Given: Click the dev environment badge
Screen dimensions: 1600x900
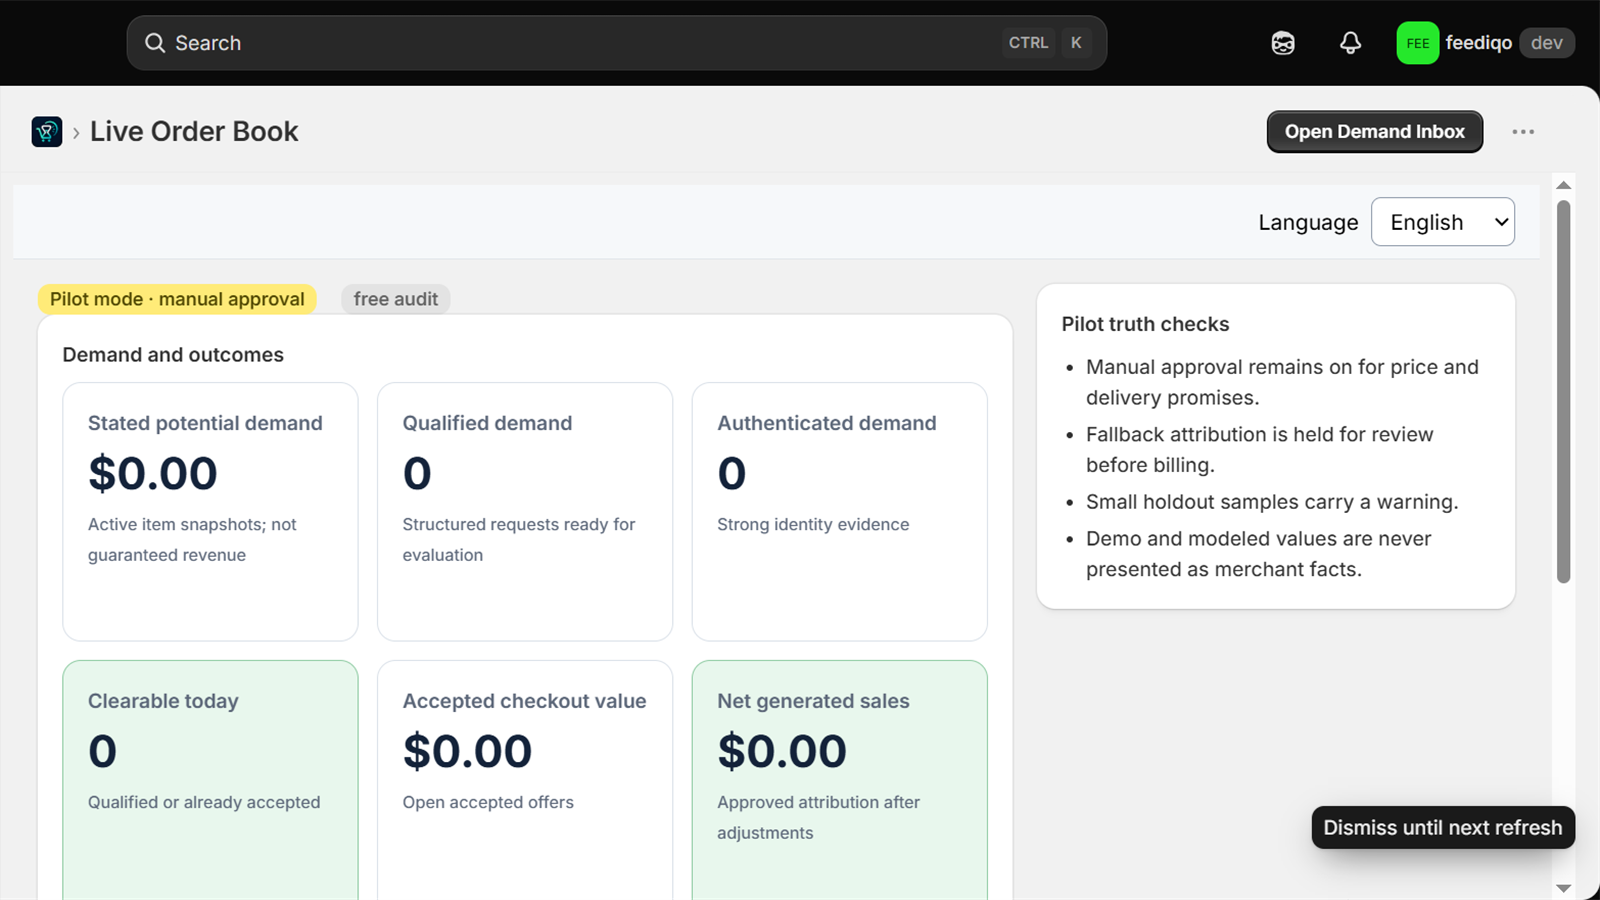Looking at the screenshot, I should (1546, 43).
